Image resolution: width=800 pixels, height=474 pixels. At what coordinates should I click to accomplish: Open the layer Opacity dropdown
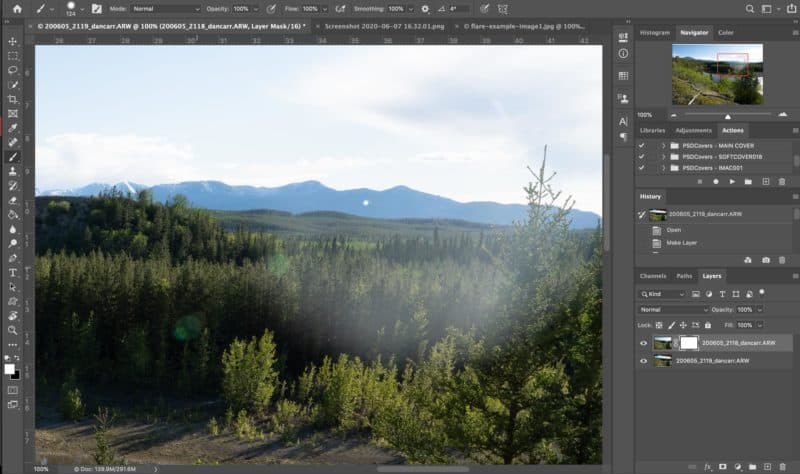(760, 310)
